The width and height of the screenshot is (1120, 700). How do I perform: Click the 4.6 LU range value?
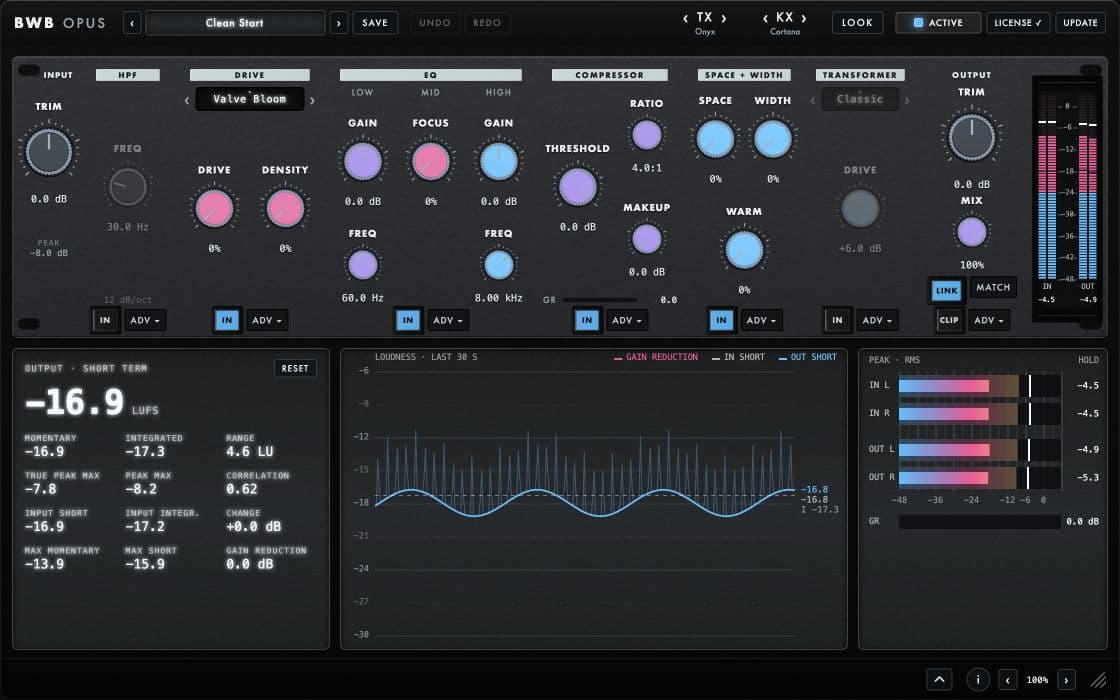(249, 452)
